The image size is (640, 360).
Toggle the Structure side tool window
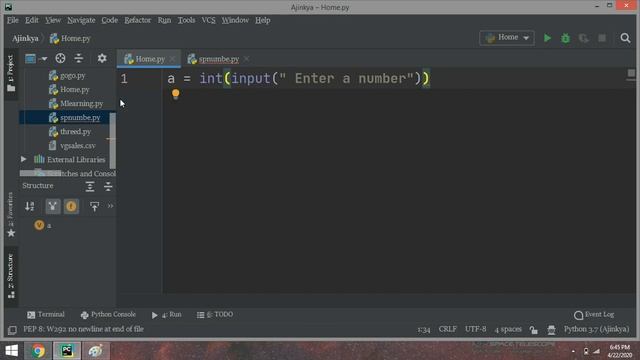[11, 276]
